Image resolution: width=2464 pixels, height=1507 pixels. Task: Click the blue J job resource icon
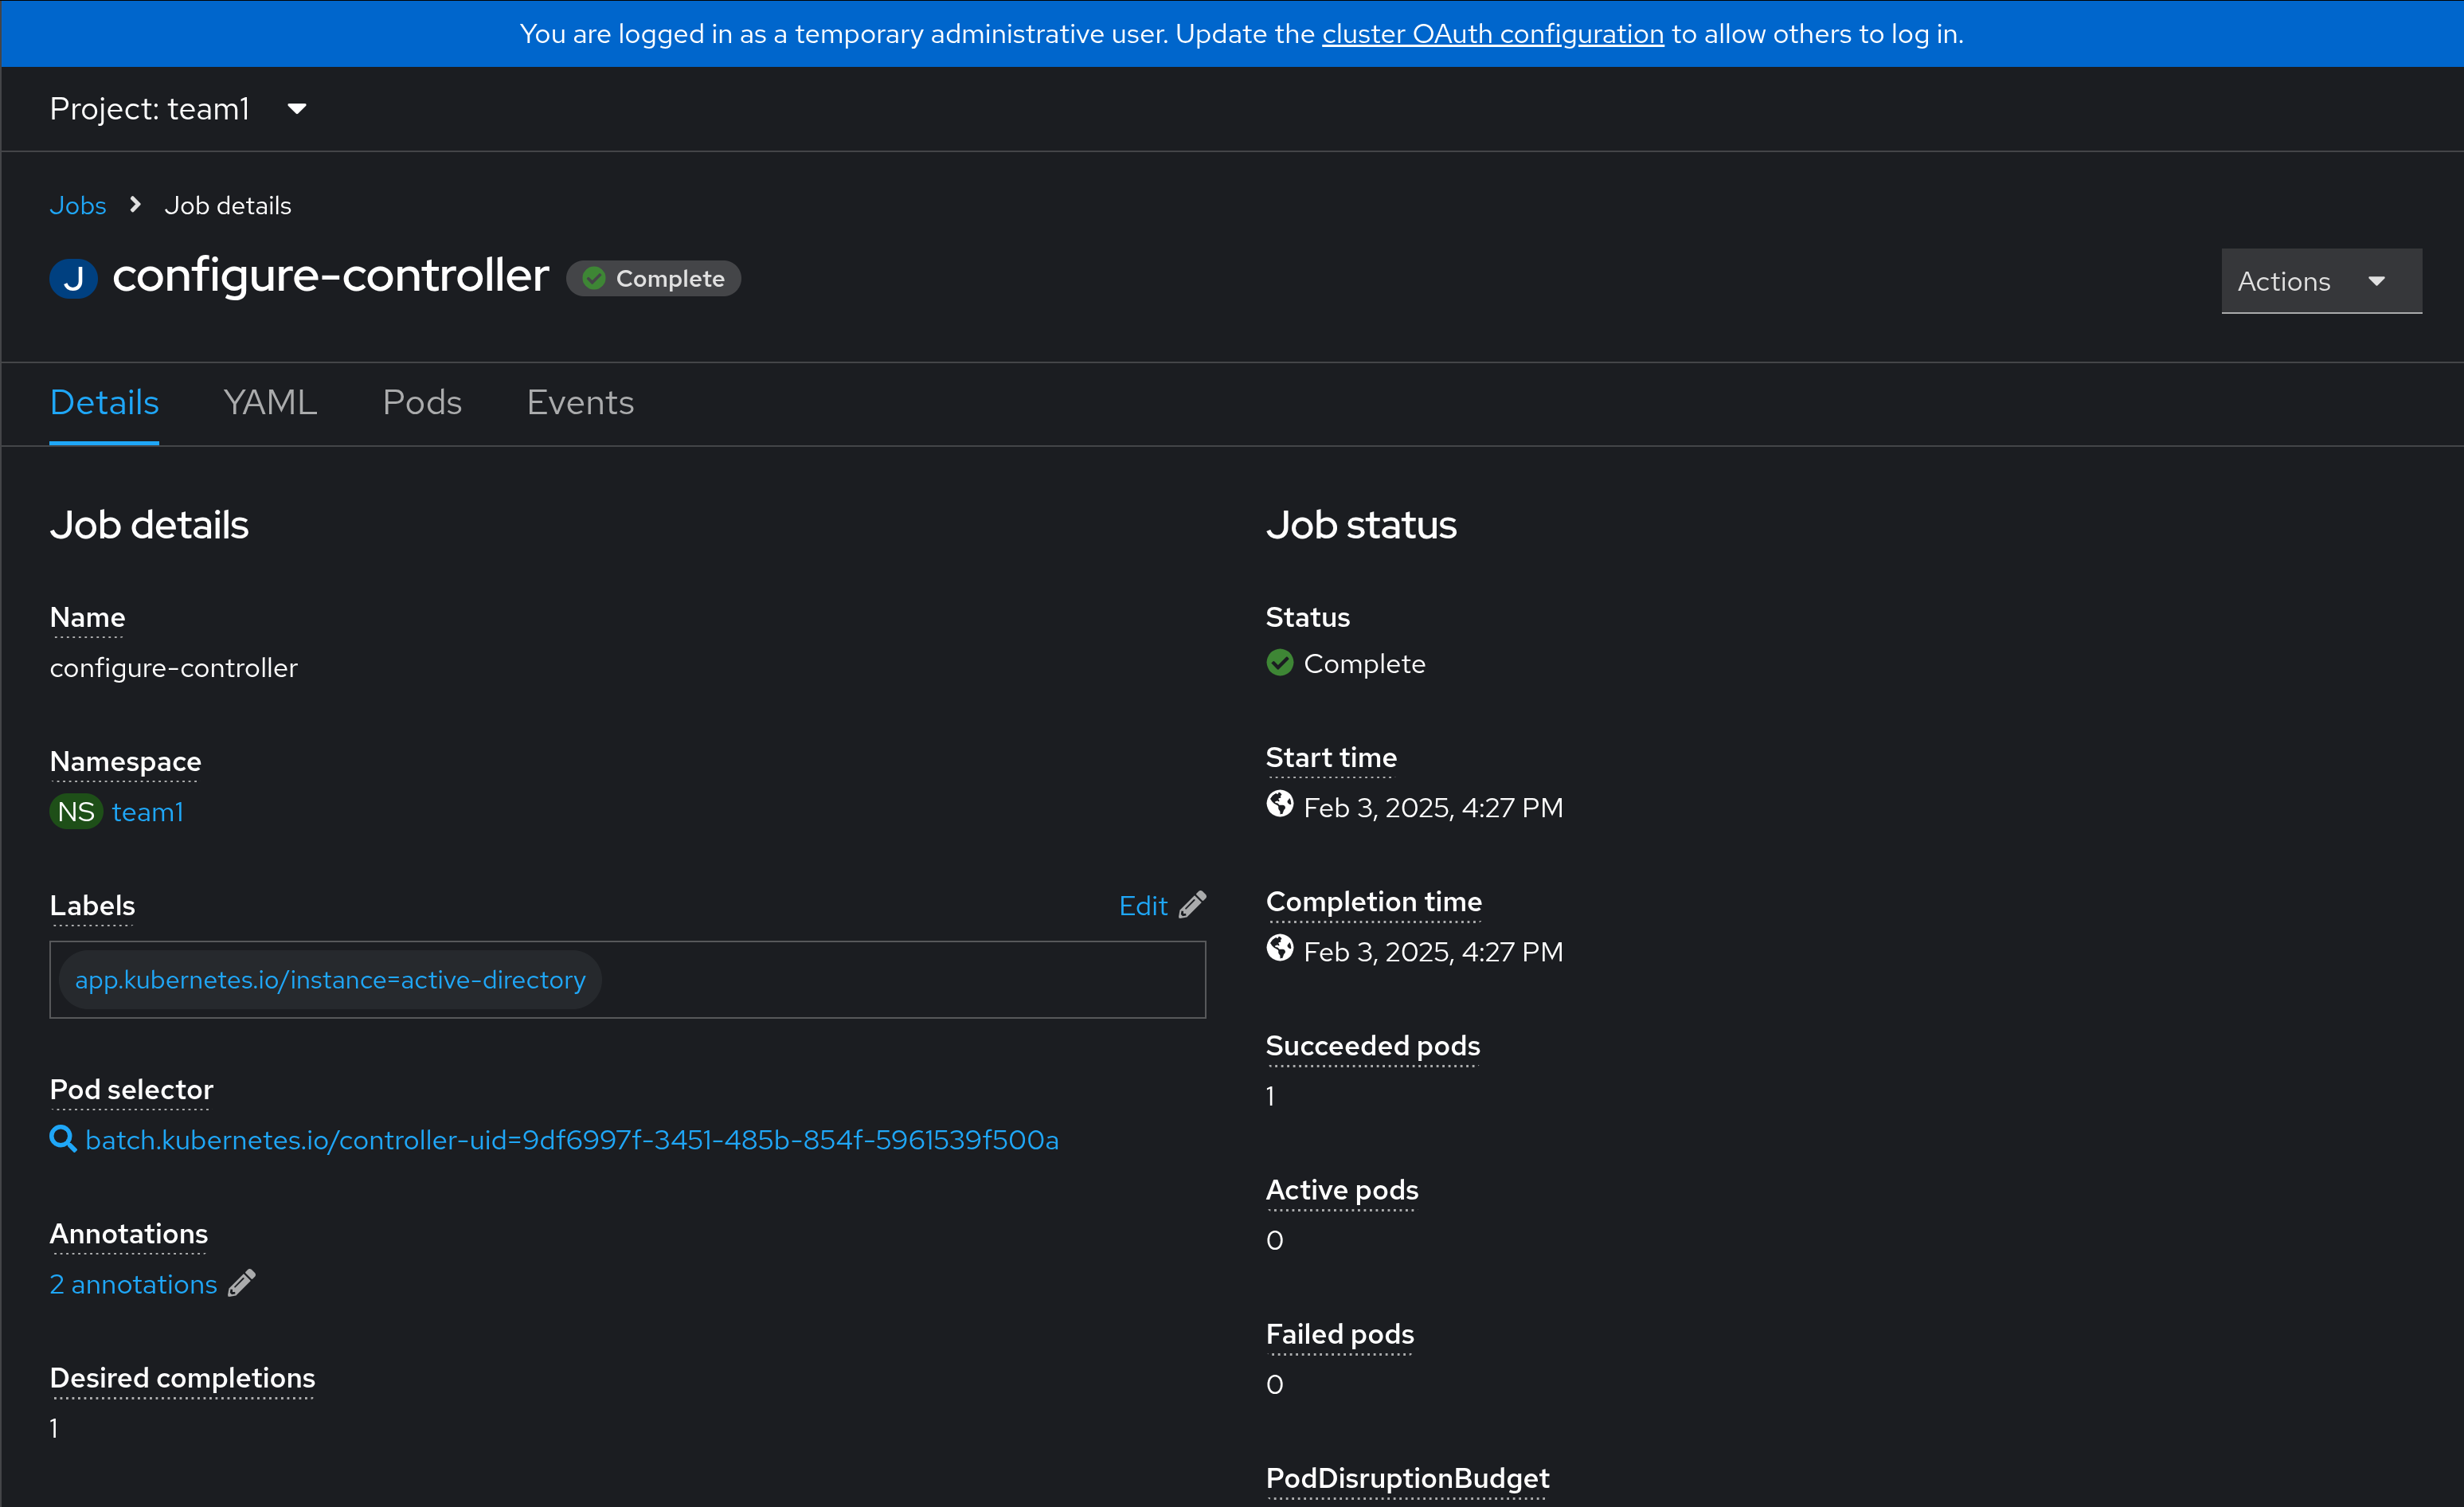coord(73,278)
